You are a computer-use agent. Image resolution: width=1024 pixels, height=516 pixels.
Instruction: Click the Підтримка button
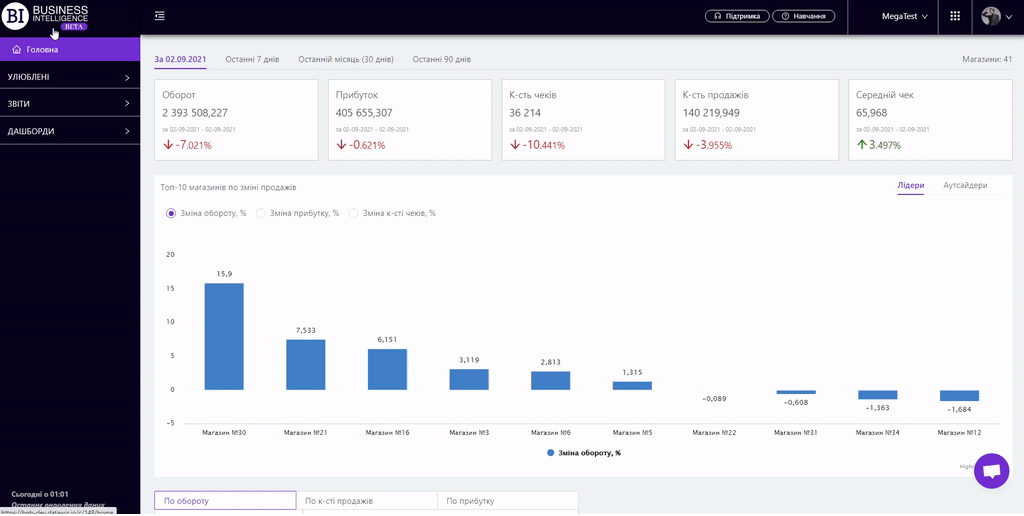tap(739, 17)
